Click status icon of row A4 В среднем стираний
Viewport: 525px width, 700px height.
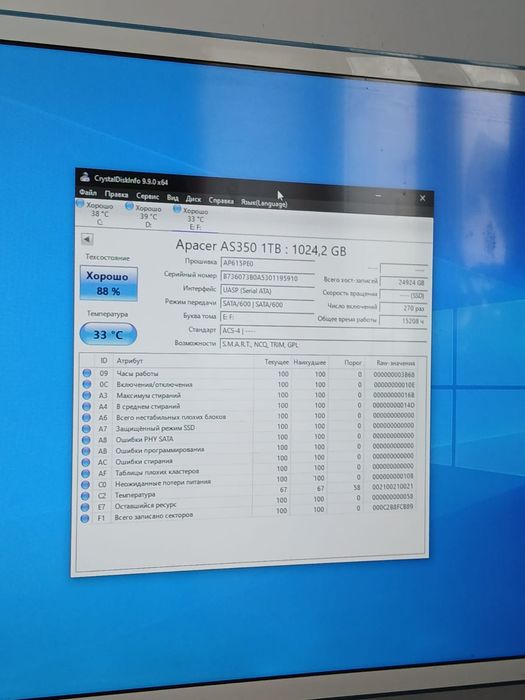86,406
